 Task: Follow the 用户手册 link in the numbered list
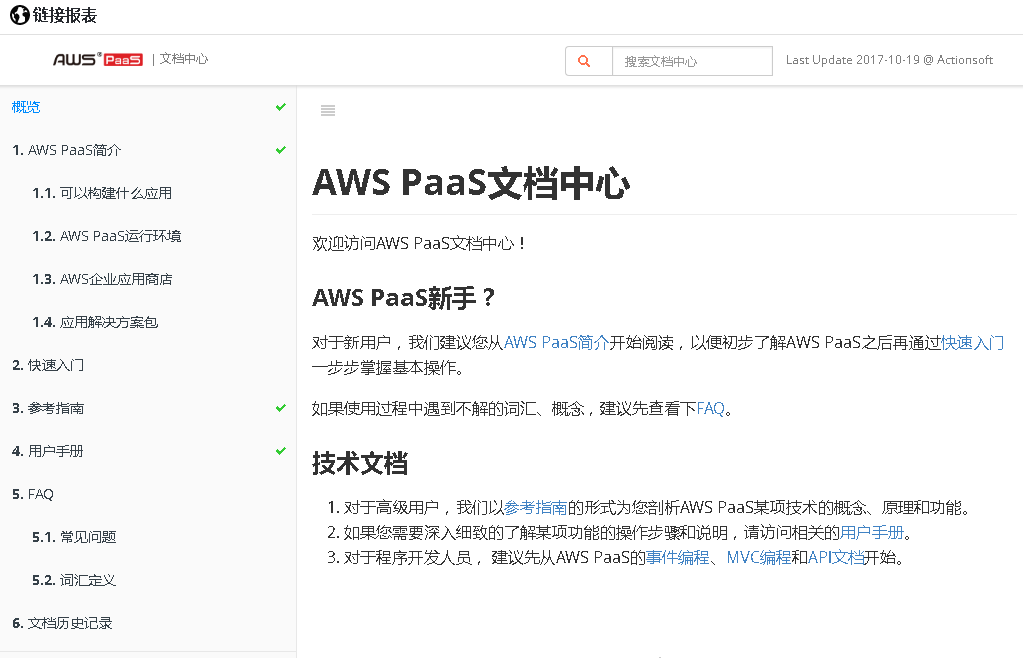coord(872,533)
